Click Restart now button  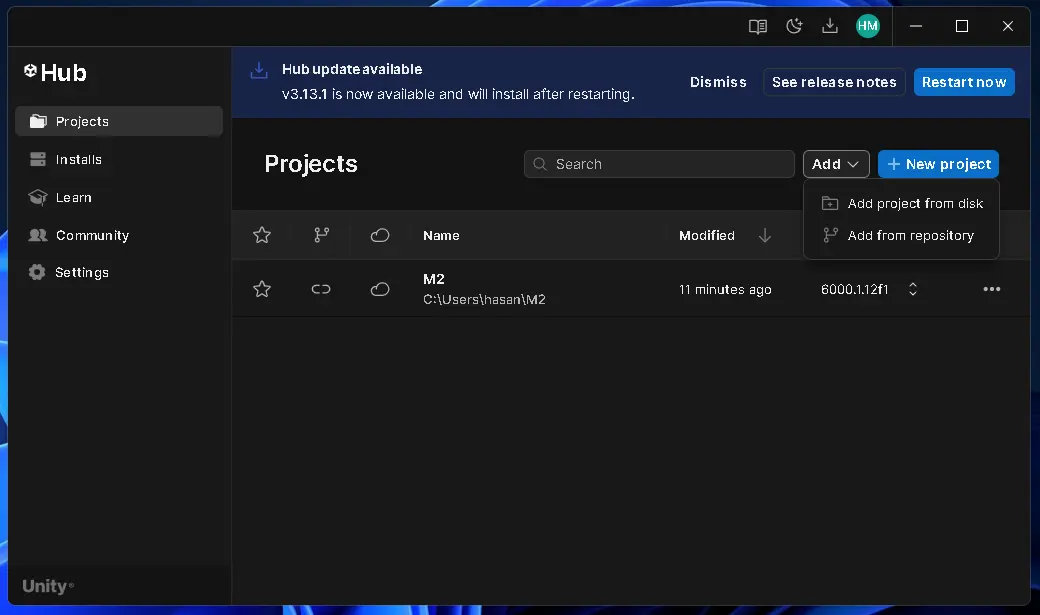coord(964,82)
